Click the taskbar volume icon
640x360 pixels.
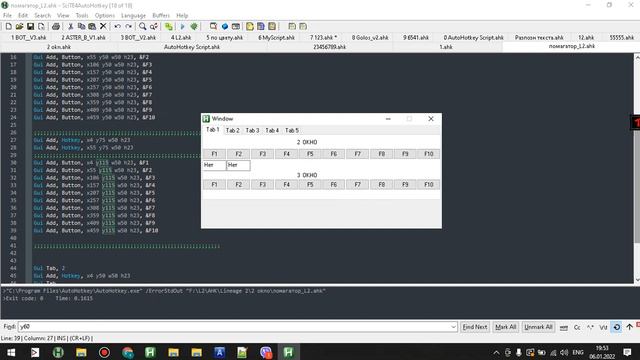564,352
